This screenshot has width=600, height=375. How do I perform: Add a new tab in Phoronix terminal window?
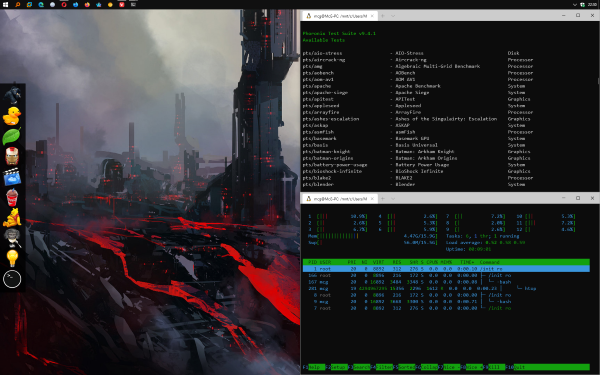383,16
